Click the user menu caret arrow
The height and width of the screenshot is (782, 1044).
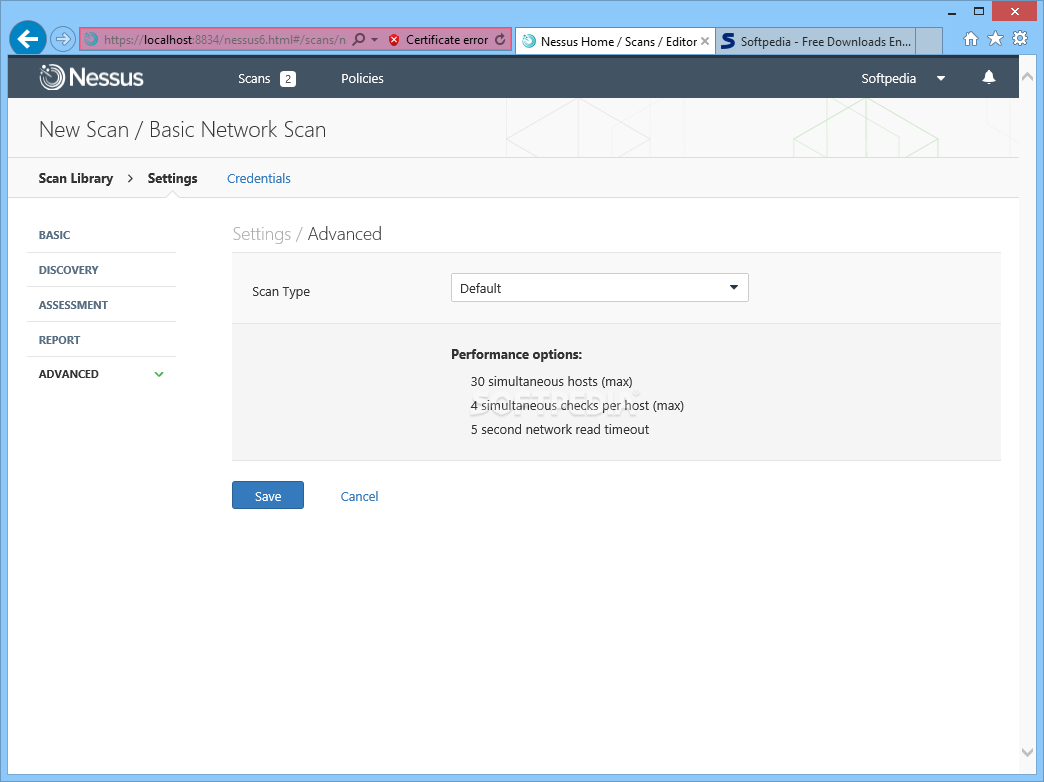pos(941,79)
